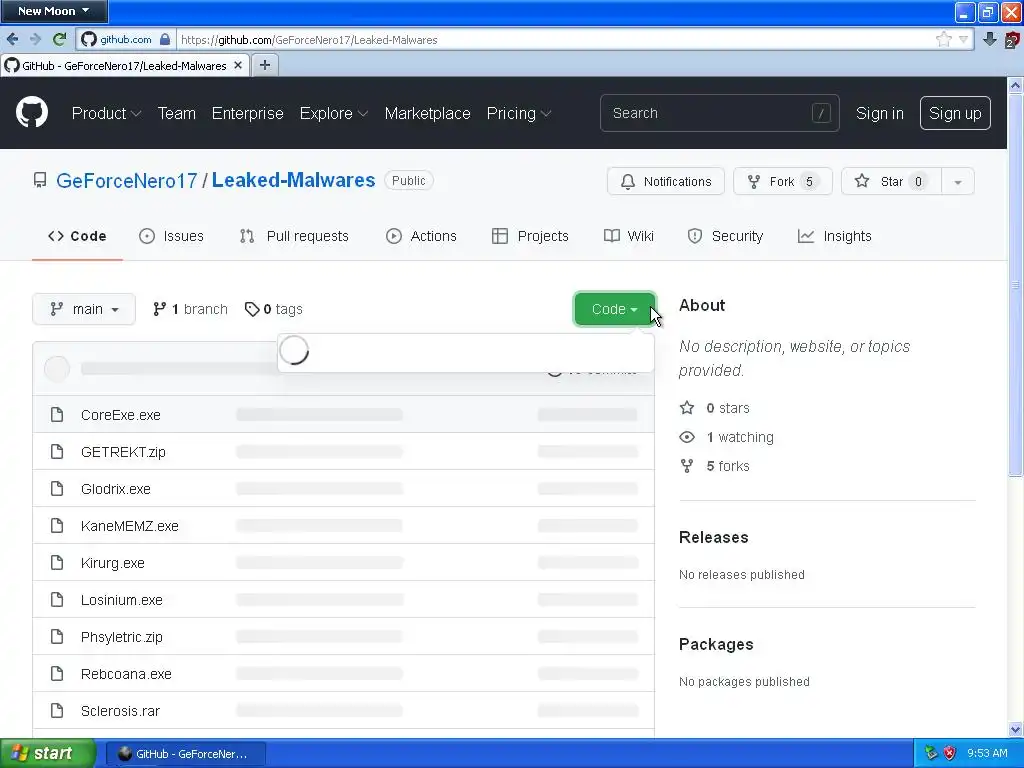Click the slash shortcut icon in search
Screen dimensions: 1024x768
coord(821,113)
